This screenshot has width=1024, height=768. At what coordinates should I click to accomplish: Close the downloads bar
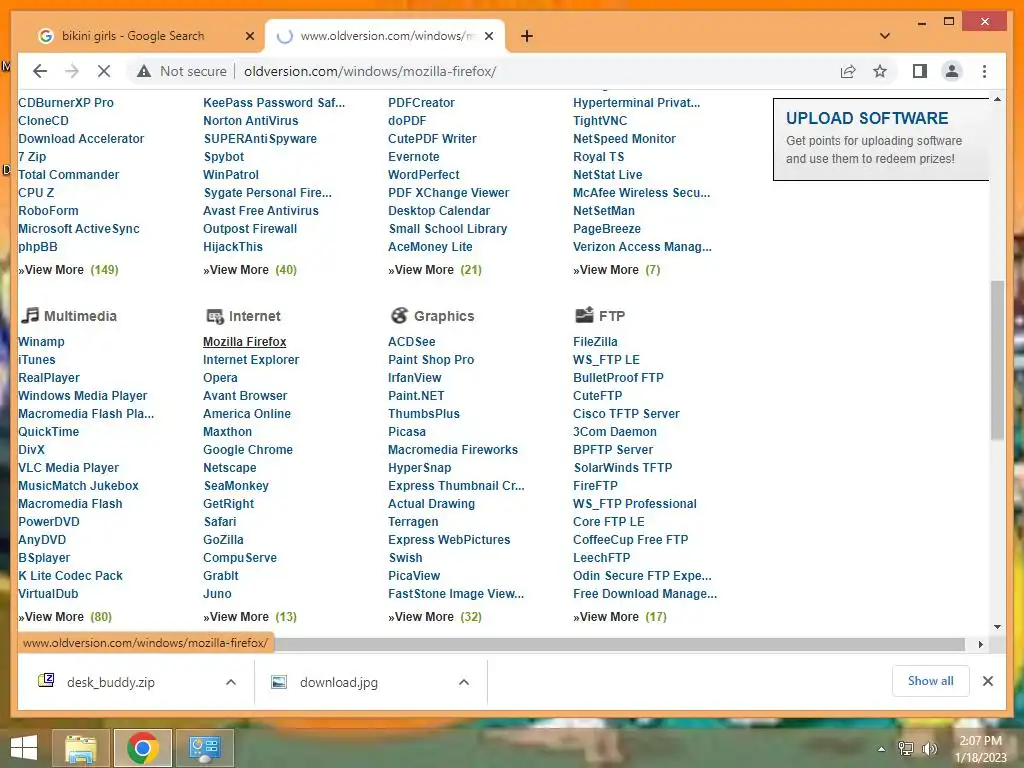point(987,681)
